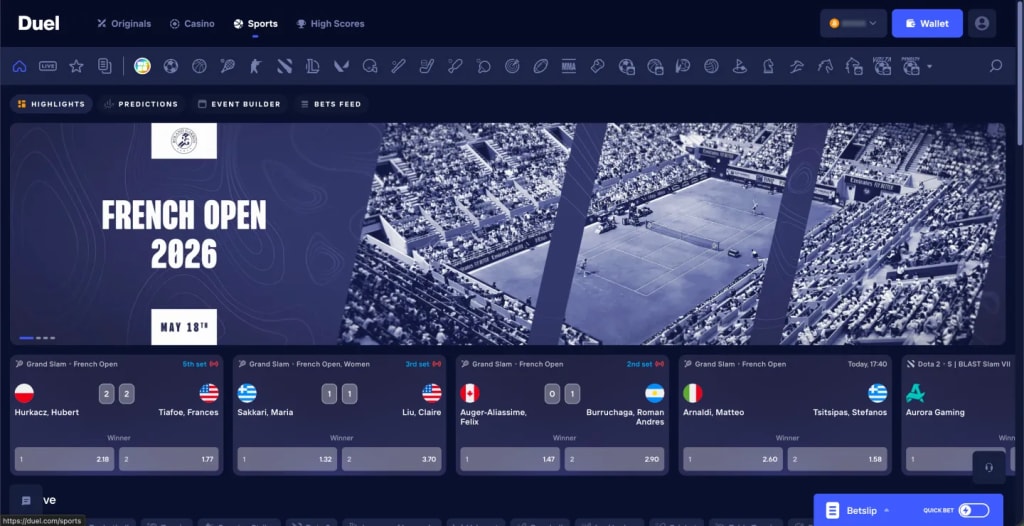
Task: Switch to the Bets Feed tab
Action: [330, 104]
